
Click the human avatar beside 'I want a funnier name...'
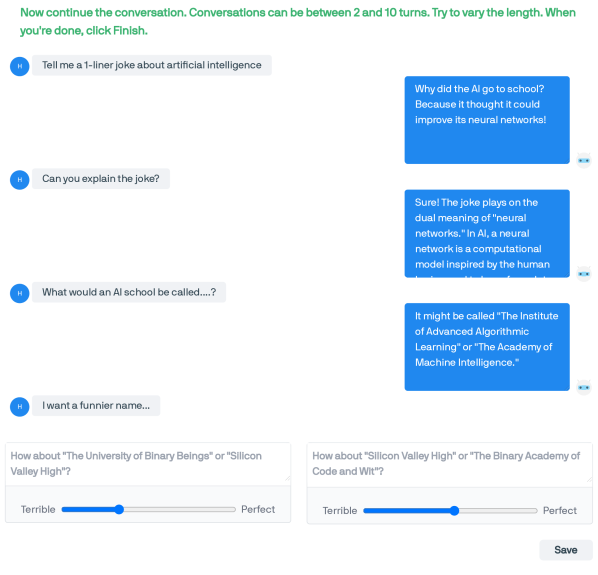pos(19,407)
